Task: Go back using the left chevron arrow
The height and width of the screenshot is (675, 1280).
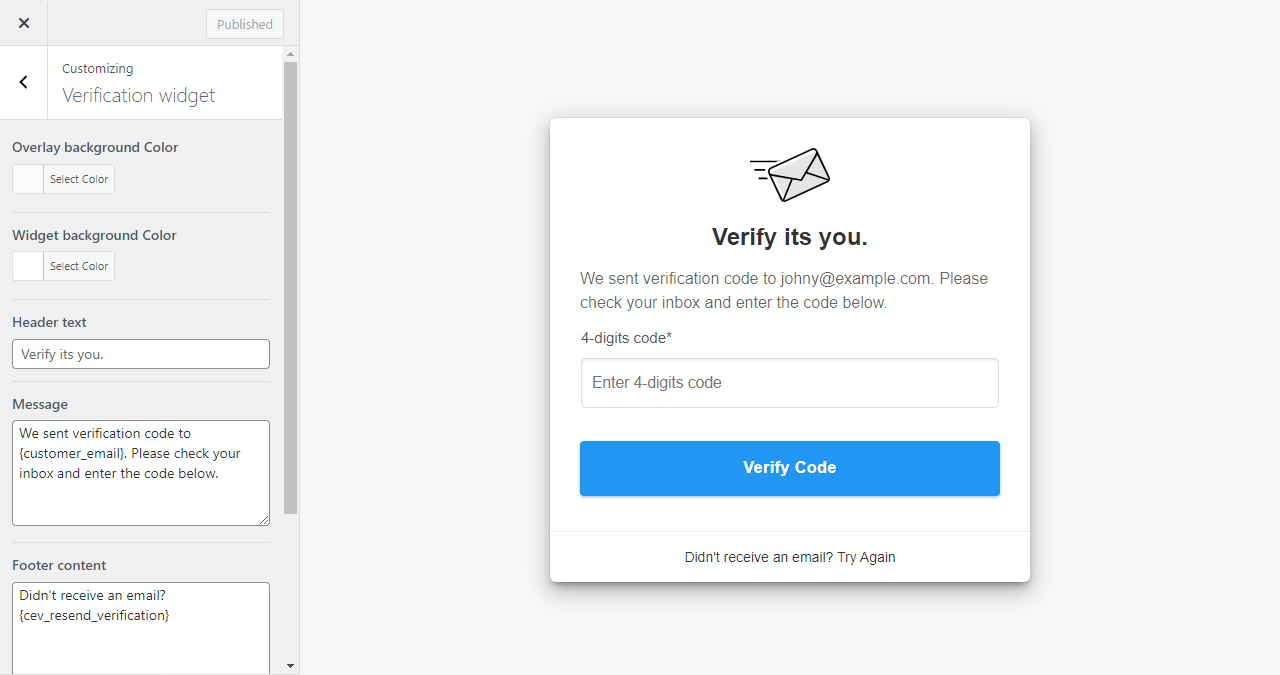Action: pyautogui.click(x=24, y=82)
